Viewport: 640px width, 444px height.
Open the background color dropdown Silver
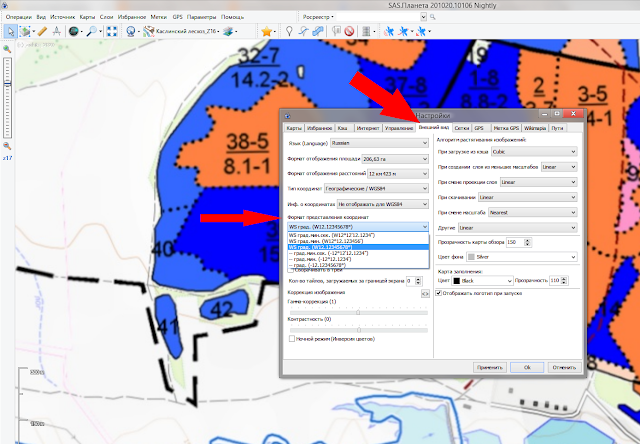point(522,257)
